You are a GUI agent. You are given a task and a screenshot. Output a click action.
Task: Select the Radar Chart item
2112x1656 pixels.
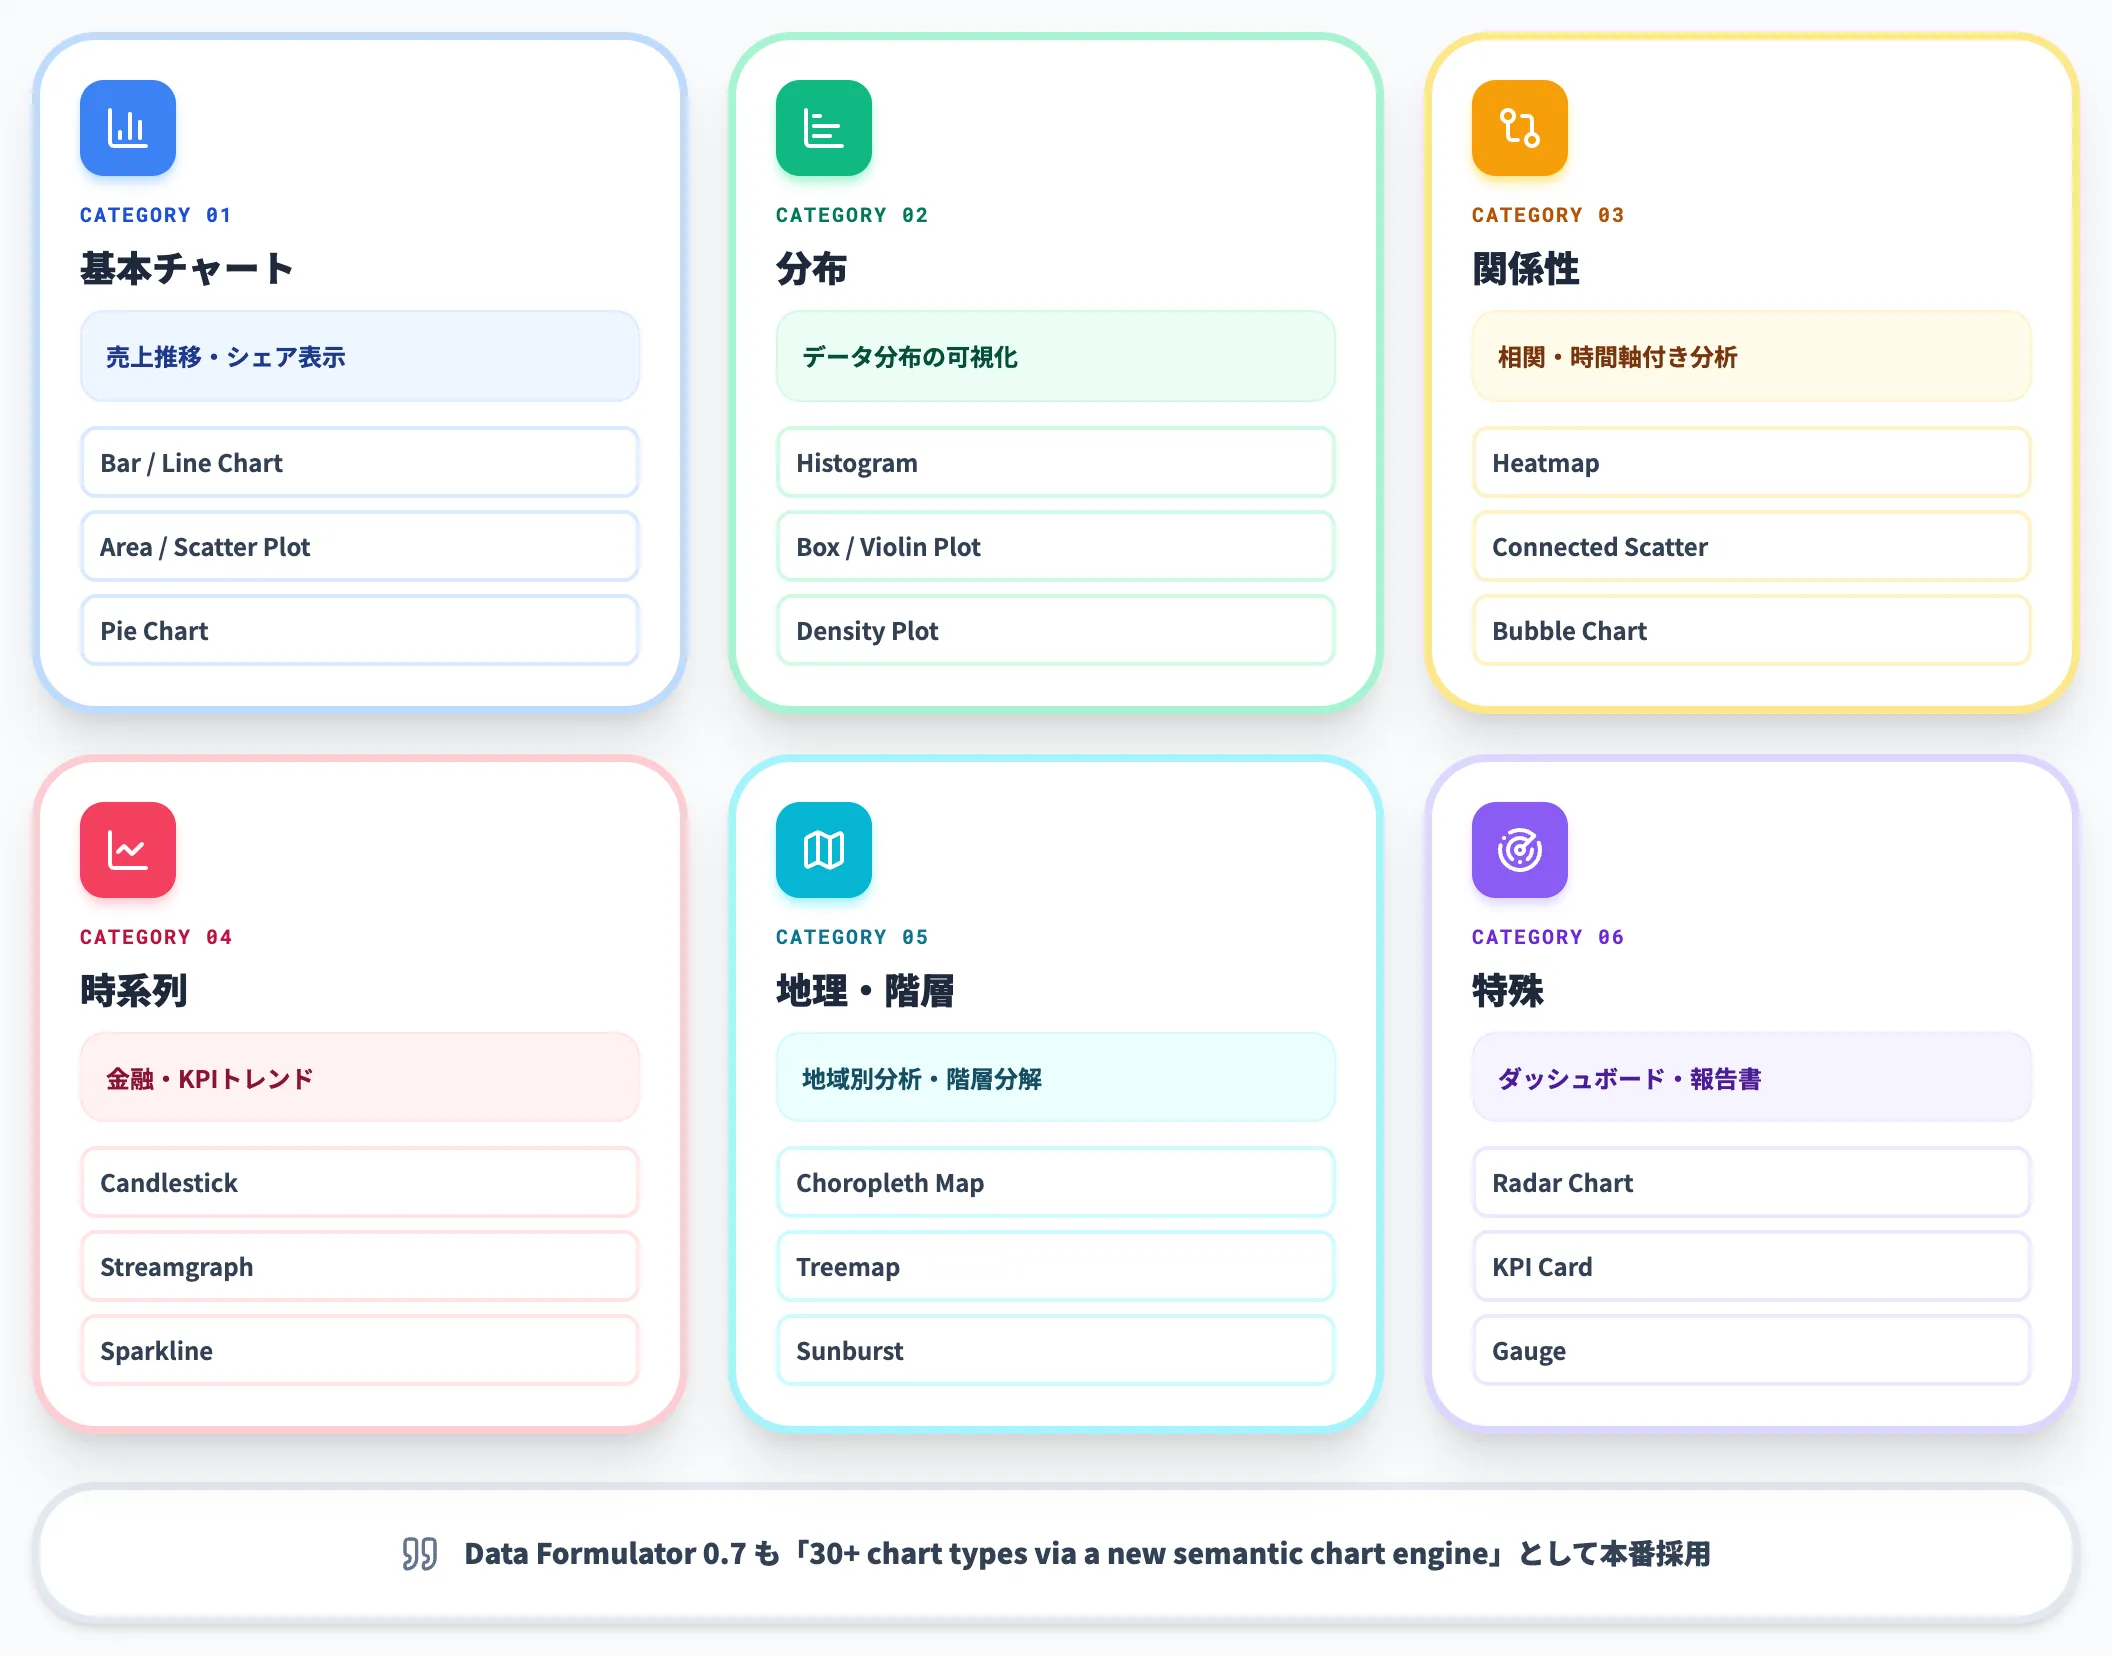tap(1752, 1182)
